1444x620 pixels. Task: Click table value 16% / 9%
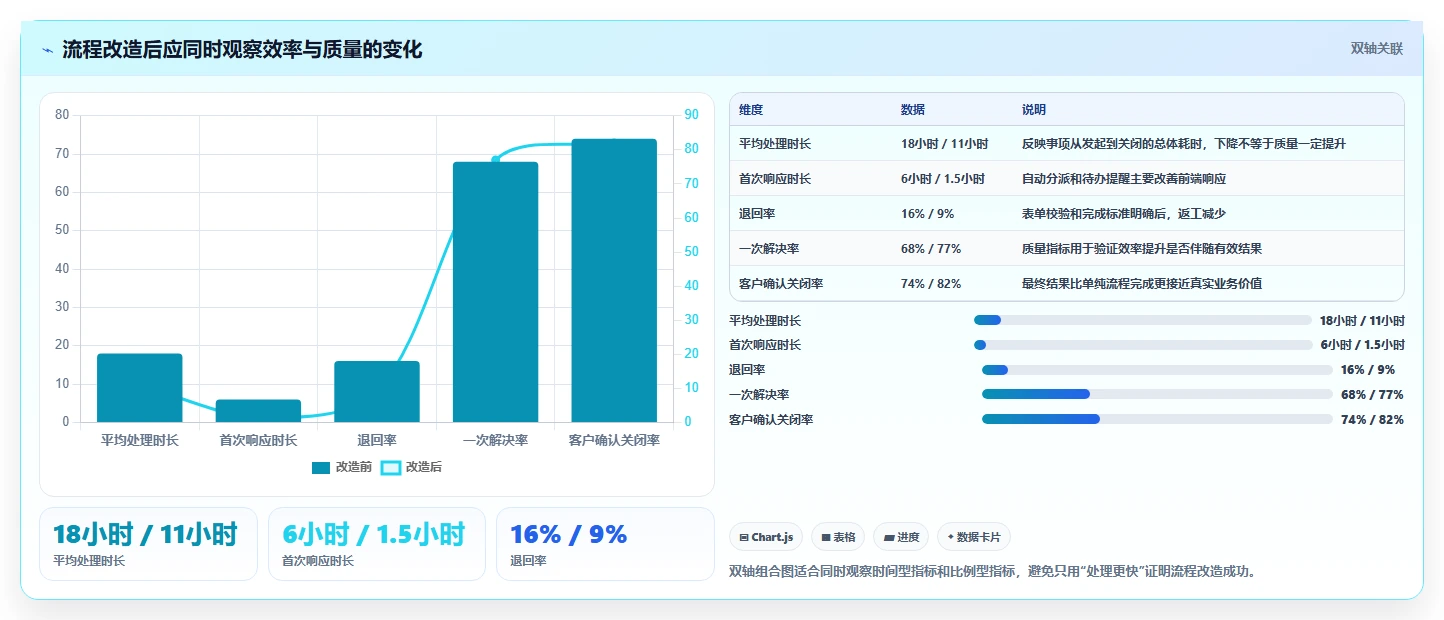click(927, 214)
